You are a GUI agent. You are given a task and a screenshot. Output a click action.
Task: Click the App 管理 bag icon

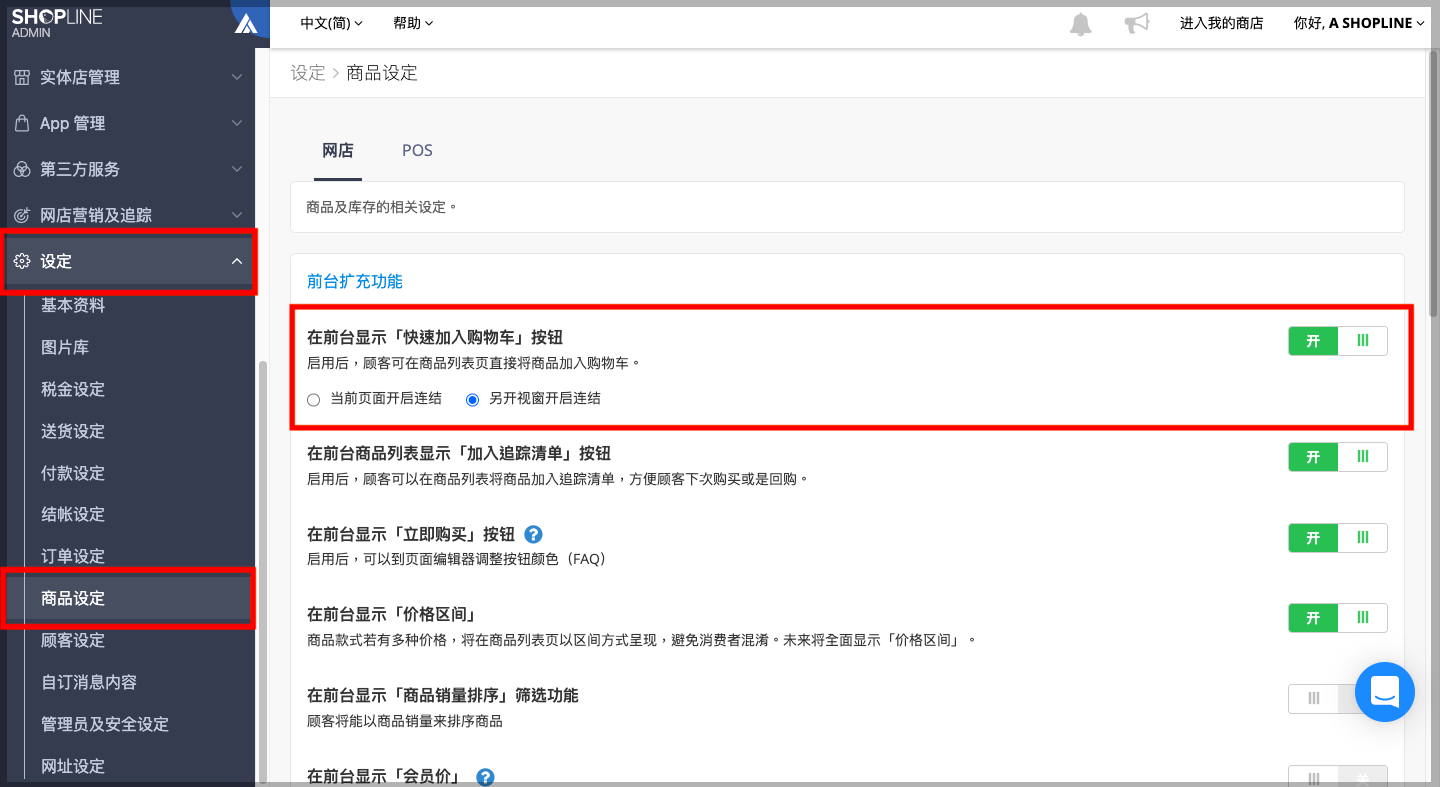pos(21,123)
